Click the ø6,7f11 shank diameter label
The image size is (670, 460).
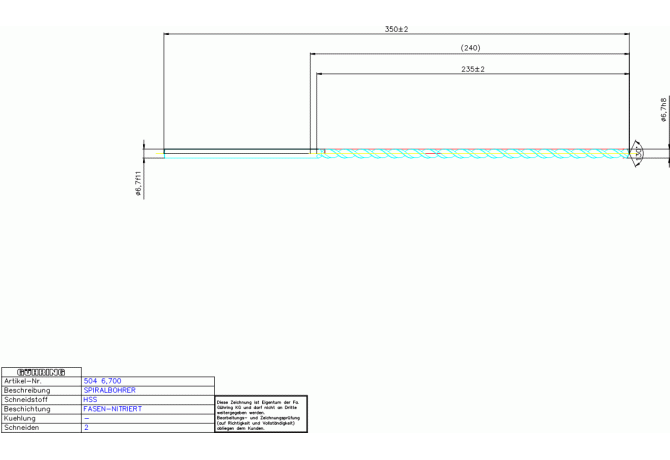tap(138, 184)
